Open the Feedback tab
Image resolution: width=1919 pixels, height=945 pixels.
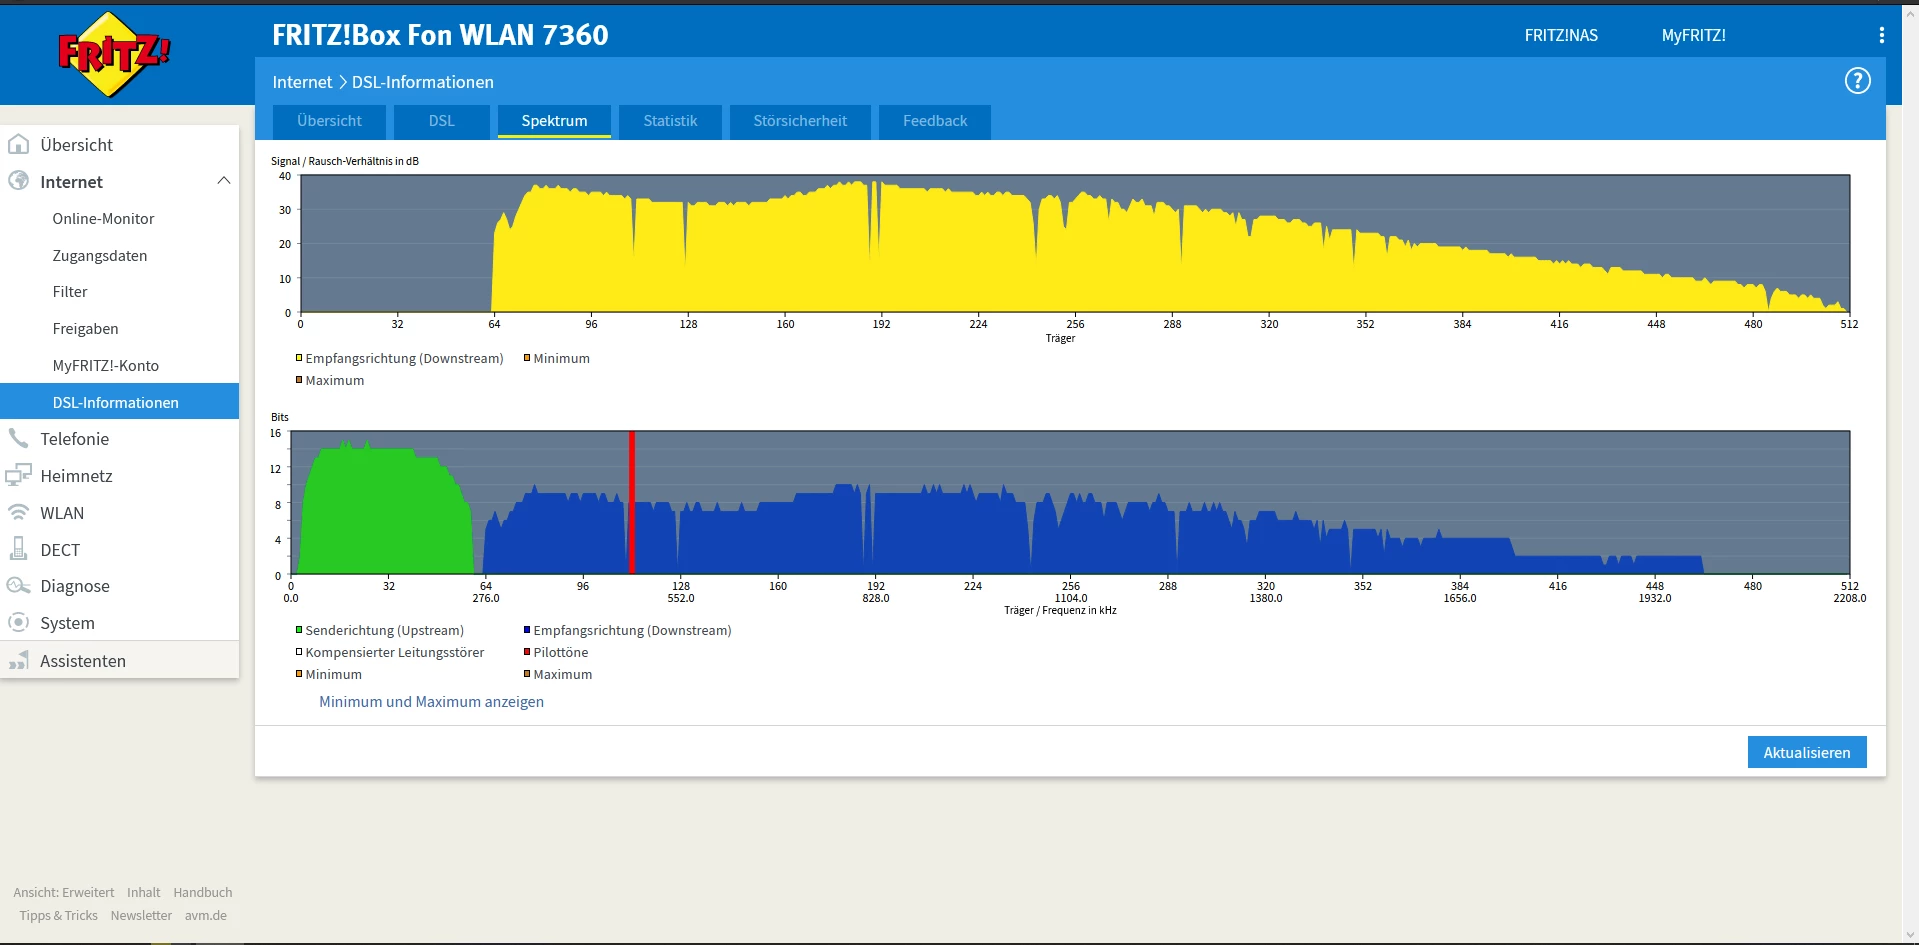[935, 121]
